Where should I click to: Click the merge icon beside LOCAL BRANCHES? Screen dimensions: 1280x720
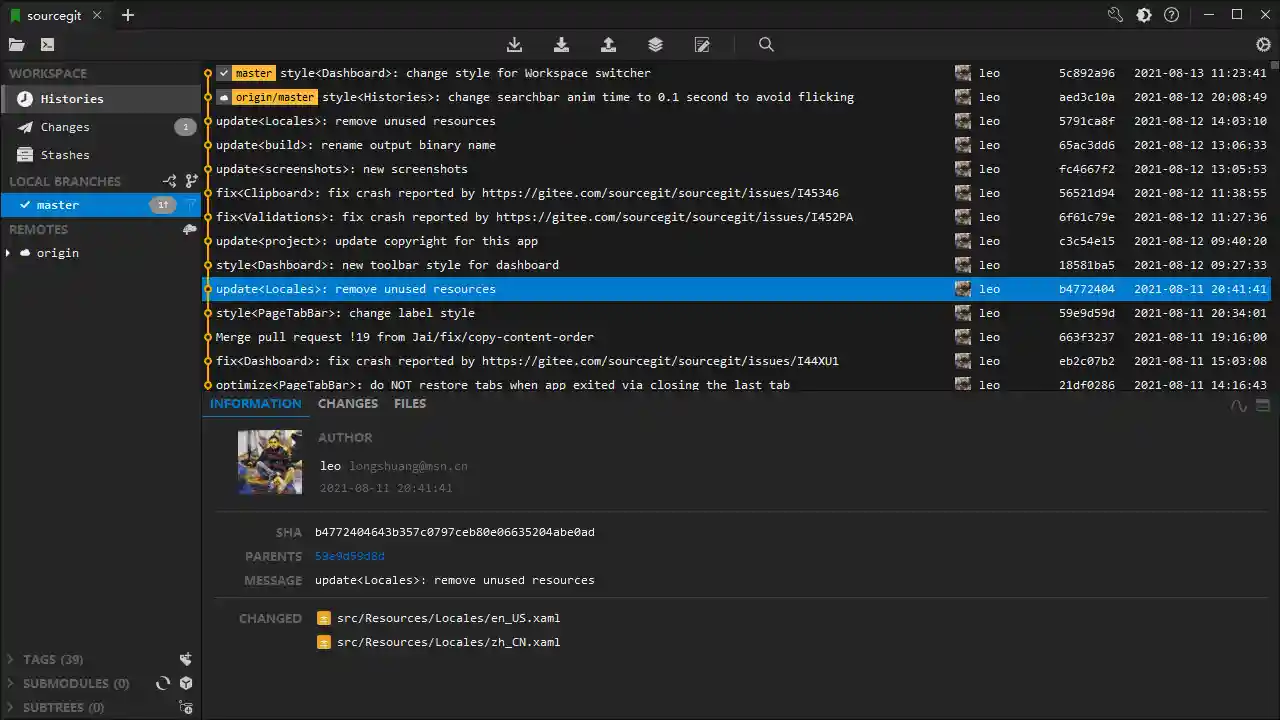(x=169, y=181)
